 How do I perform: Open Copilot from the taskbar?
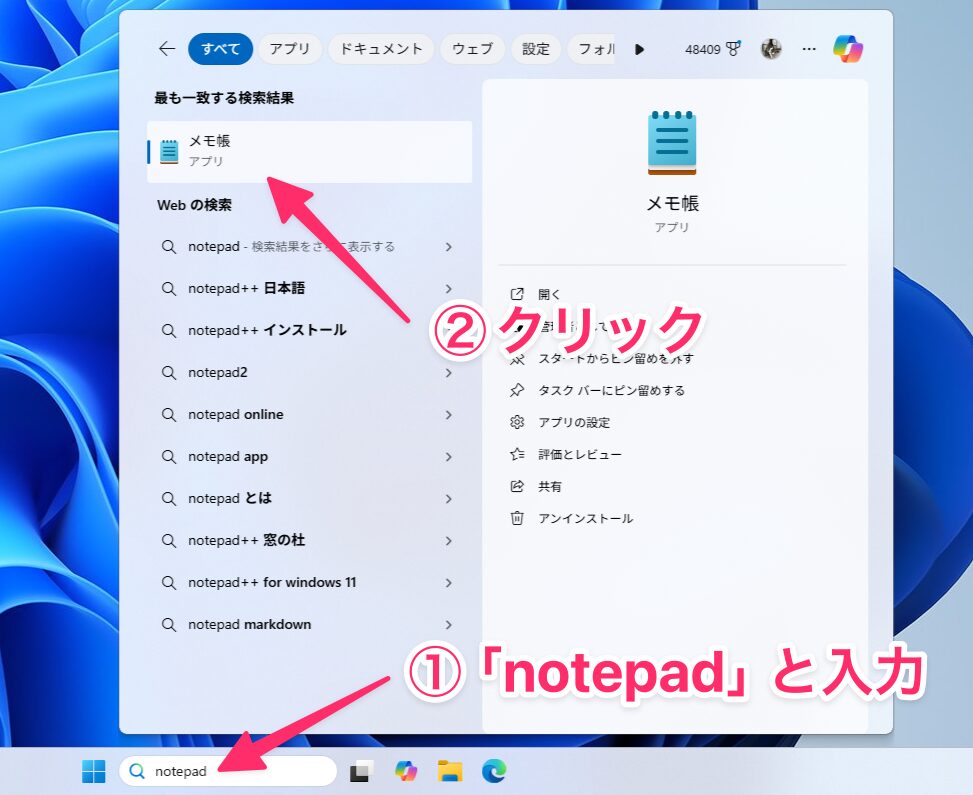point(406,771)
